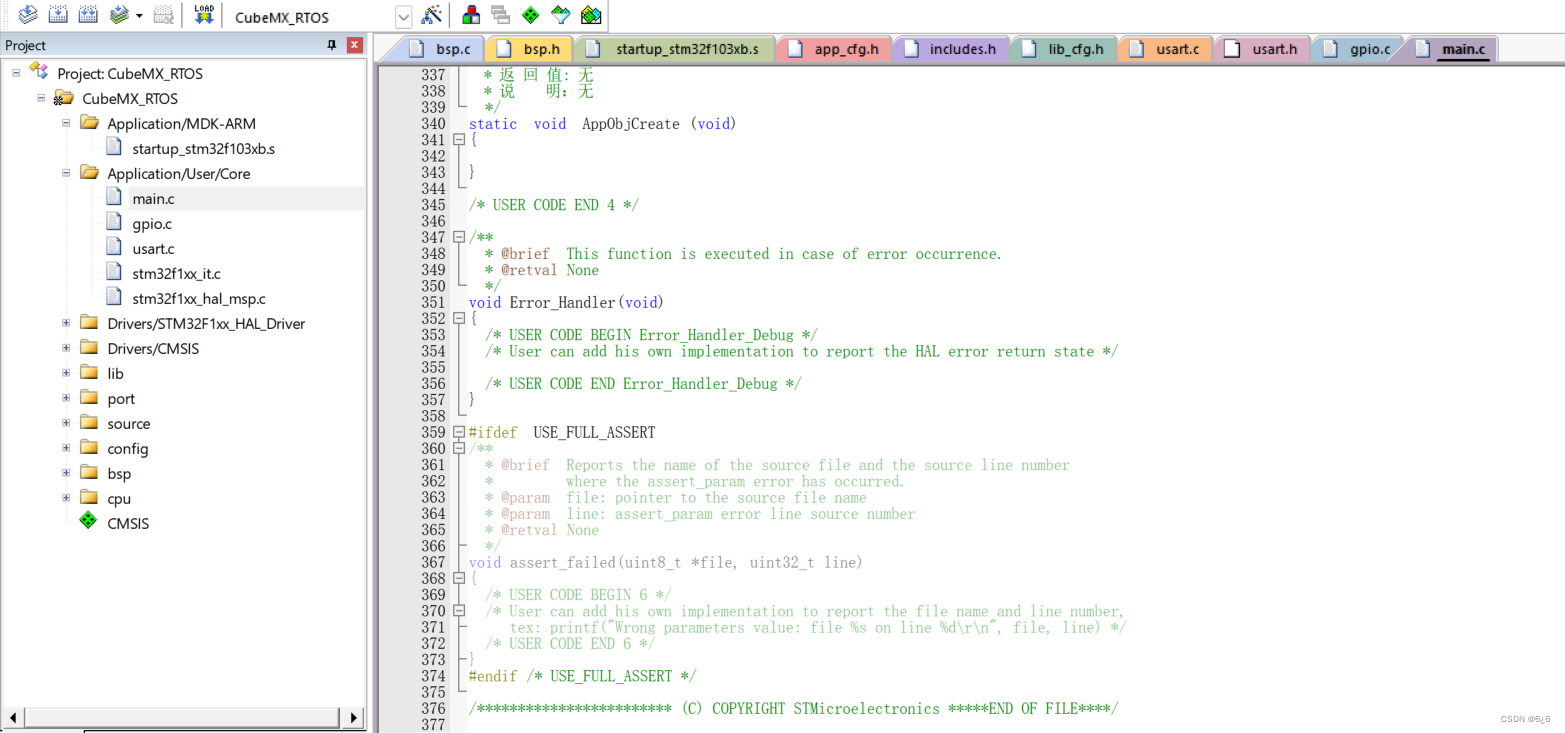Collapse the comment fold at line 370
1565x733 pixels.
point(459,611)
